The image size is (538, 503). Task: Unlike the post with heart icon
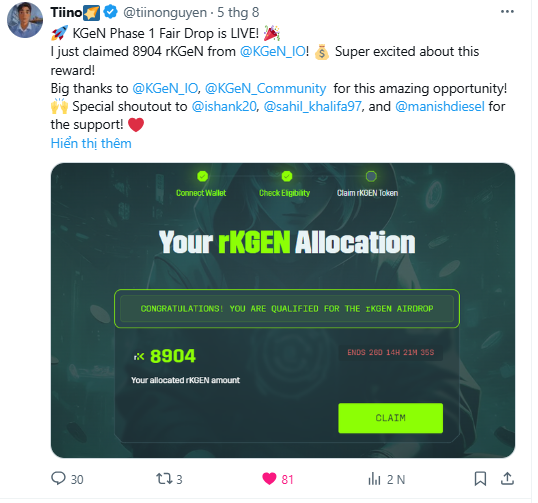(269, 479)
